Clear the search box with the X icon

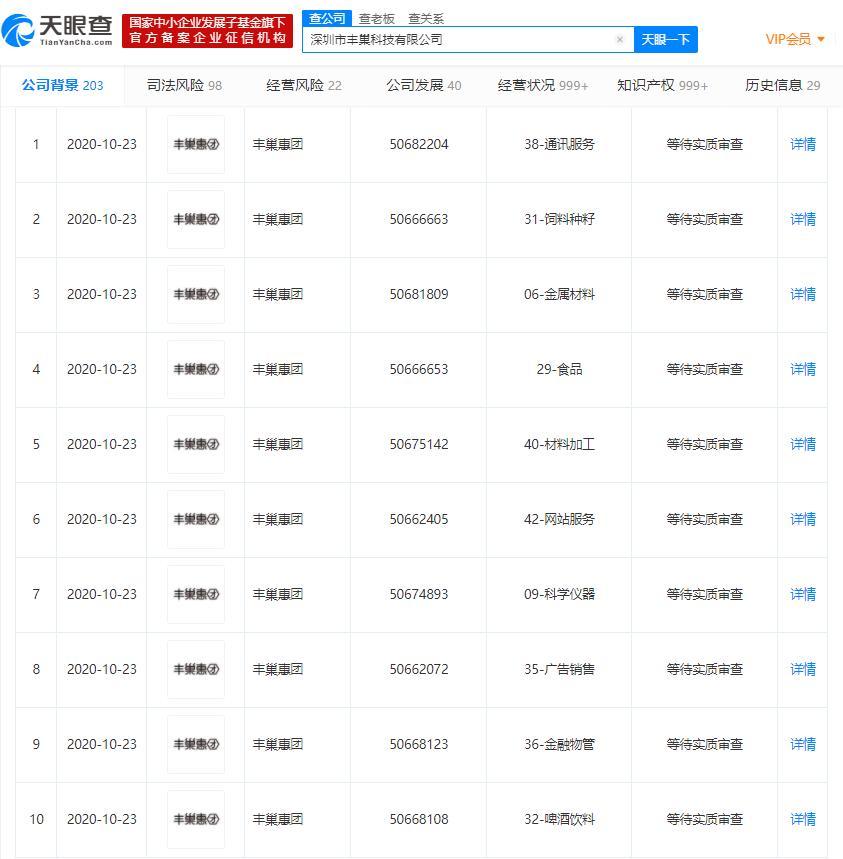[x=620, y=39]
